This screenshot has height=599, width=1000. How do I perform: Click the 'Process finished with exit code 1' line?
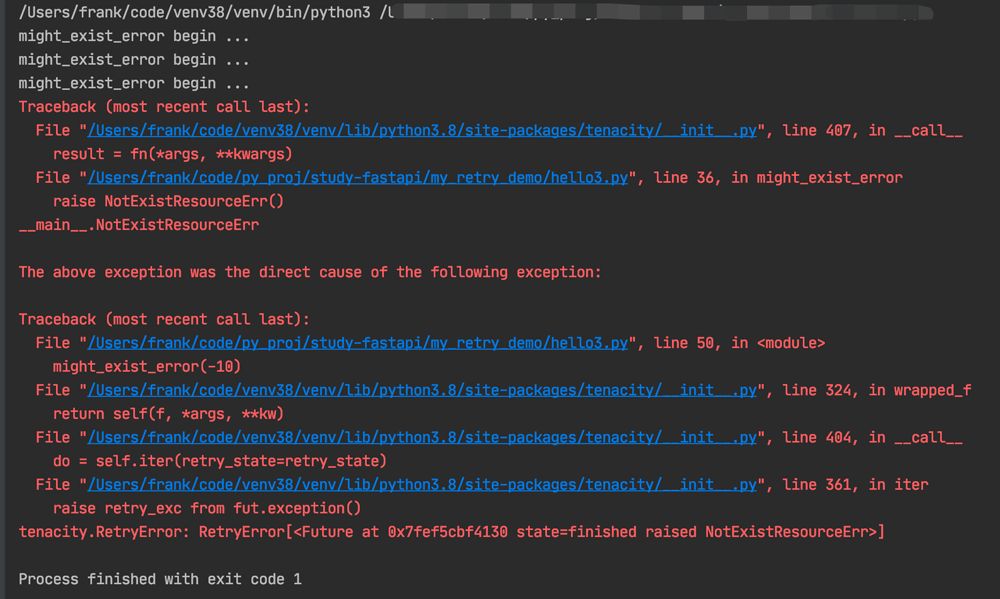pyautogui.click(x=160, y=579)
